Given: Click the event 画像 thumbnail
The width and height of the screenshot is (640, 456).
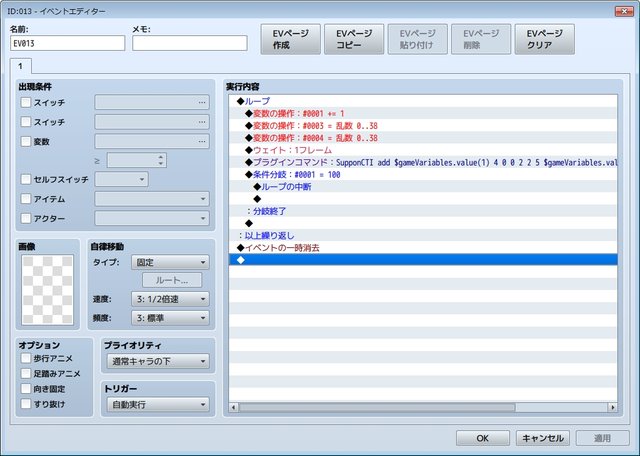Looking at the screenshot, I should [47, 290].
